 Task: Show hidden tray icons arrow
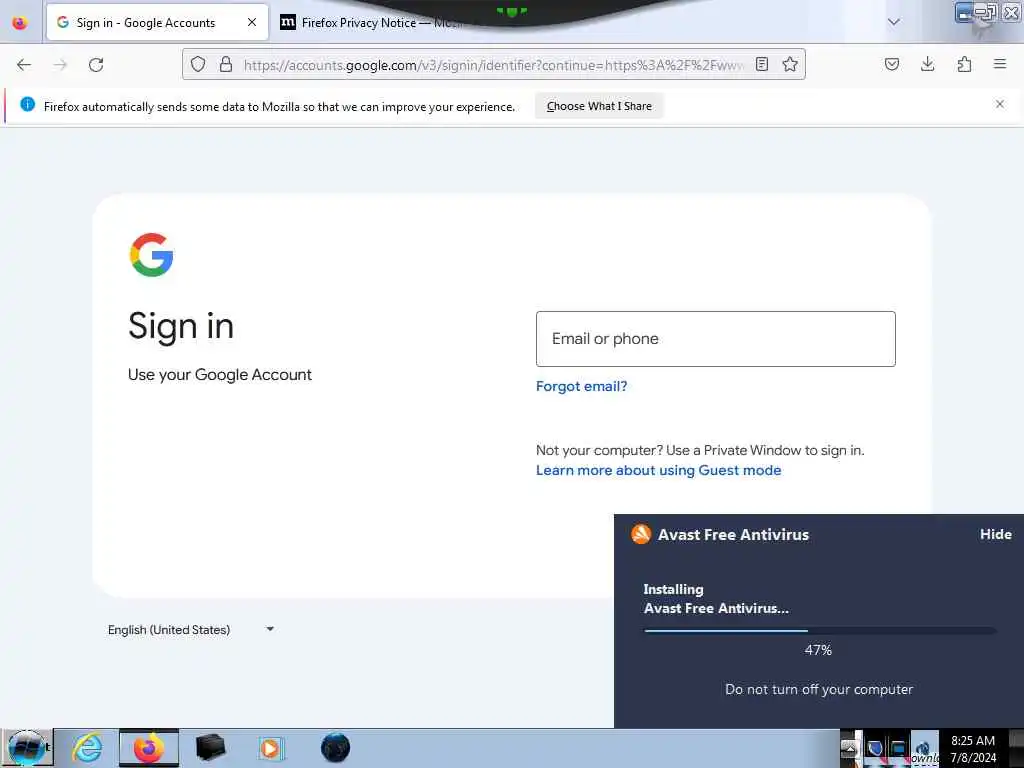point(848,748)
